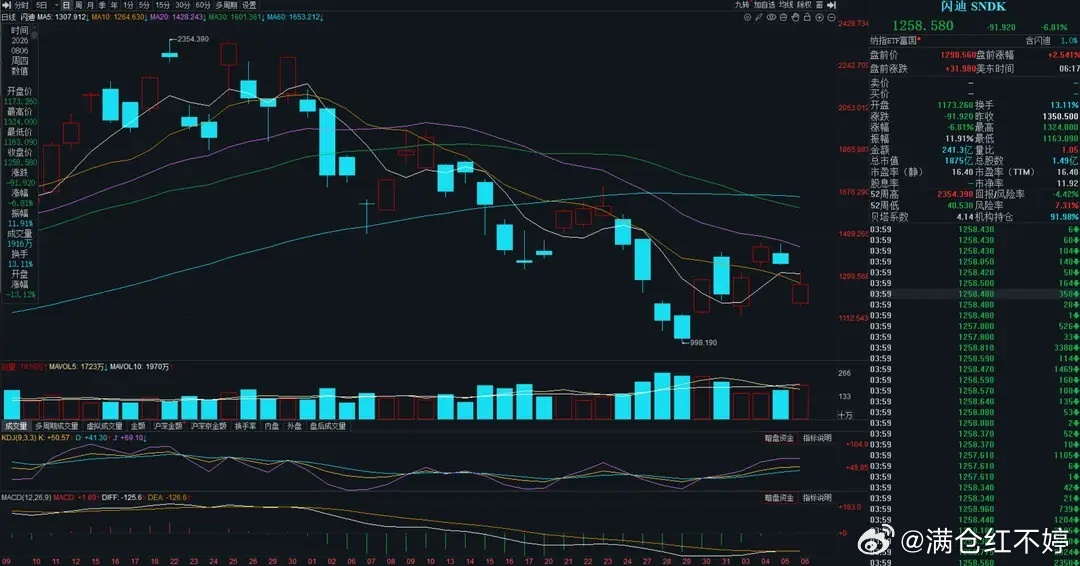Toggle the eye visibility icon above chart
This screenshot has width=1080, height=566.
pyautogui.click(x=771, y=17)
